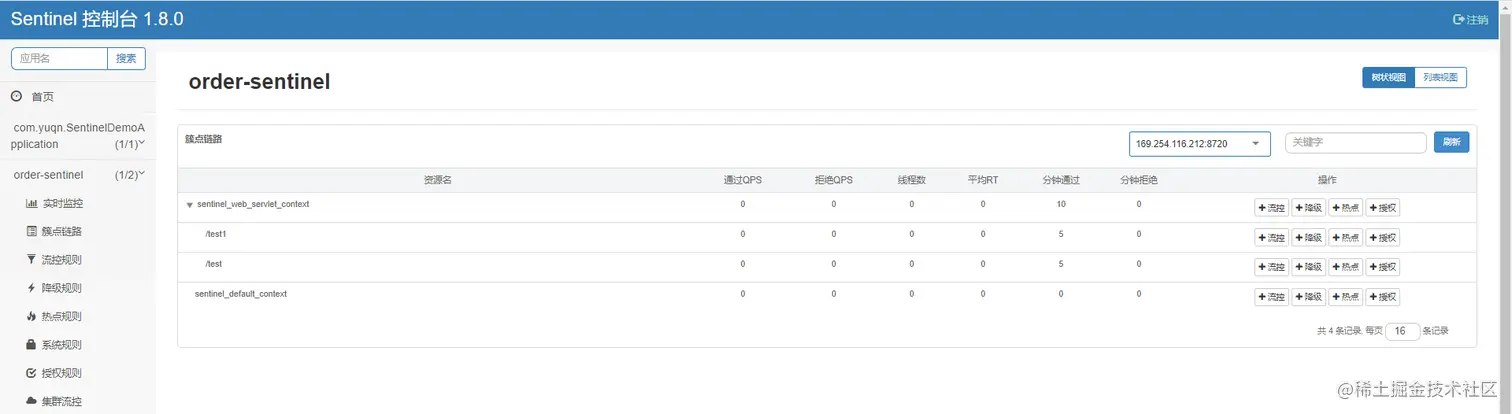This screenshot has width=1512, height=414.
Task: Add 授权 rule for sentinel_web_servlet_context
Action: (x=1382, y=208)
